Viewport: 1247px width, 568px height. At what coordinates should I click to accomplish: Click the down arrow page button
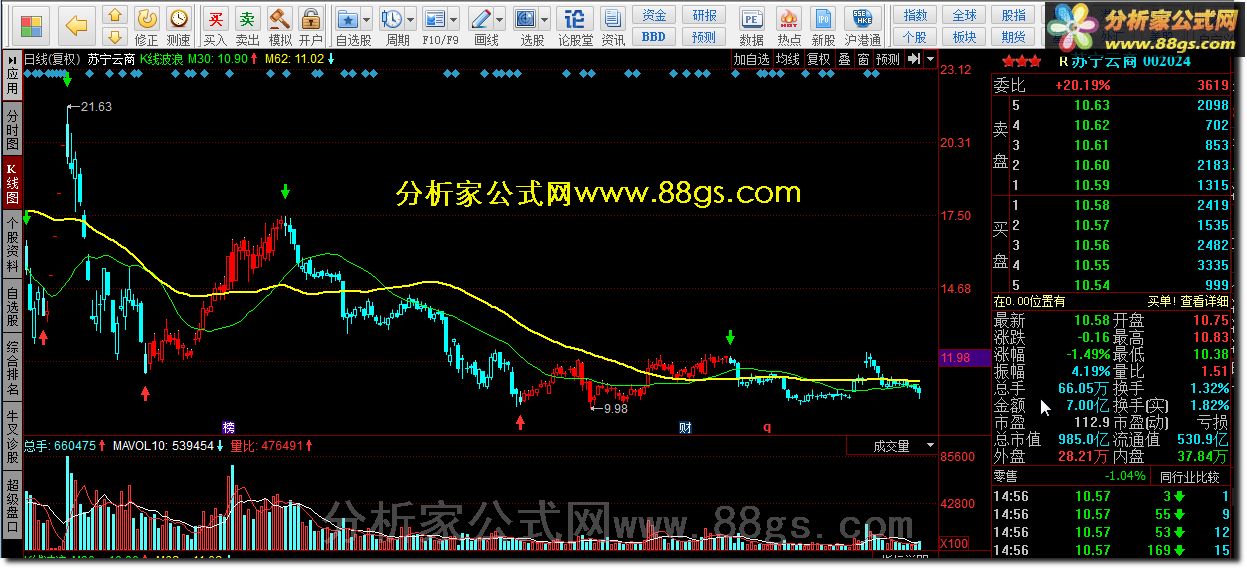[116, 37]
